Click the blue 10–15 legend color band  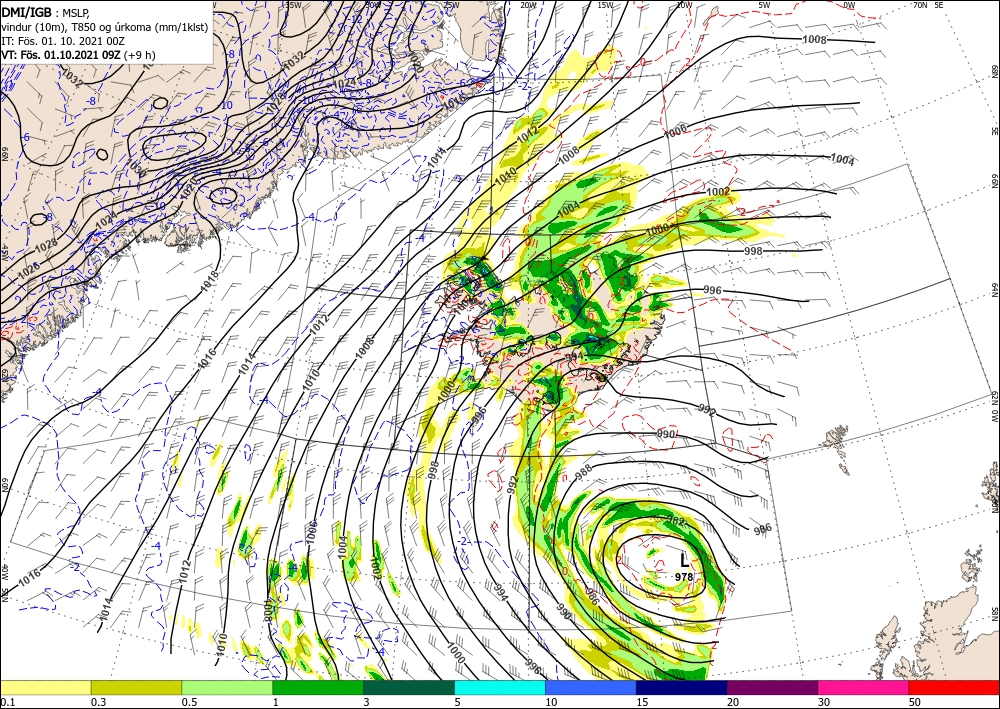[x=591, y=687]
